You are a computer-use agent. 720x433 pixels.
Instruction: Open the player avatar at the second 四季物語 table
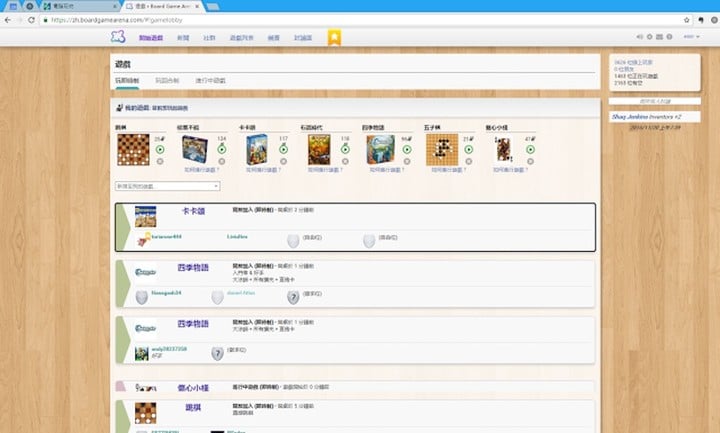(141, 354)
